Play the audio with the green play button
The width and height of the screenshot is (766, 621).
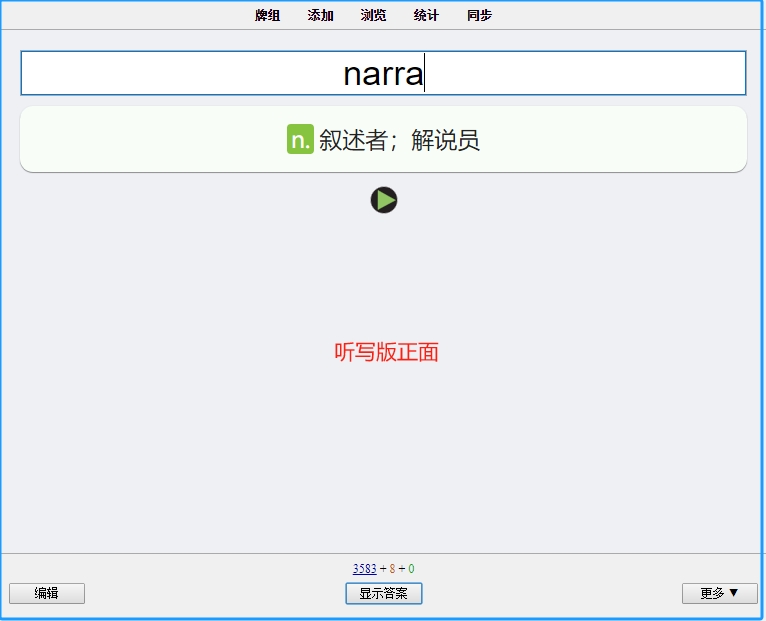click(384, 200)
